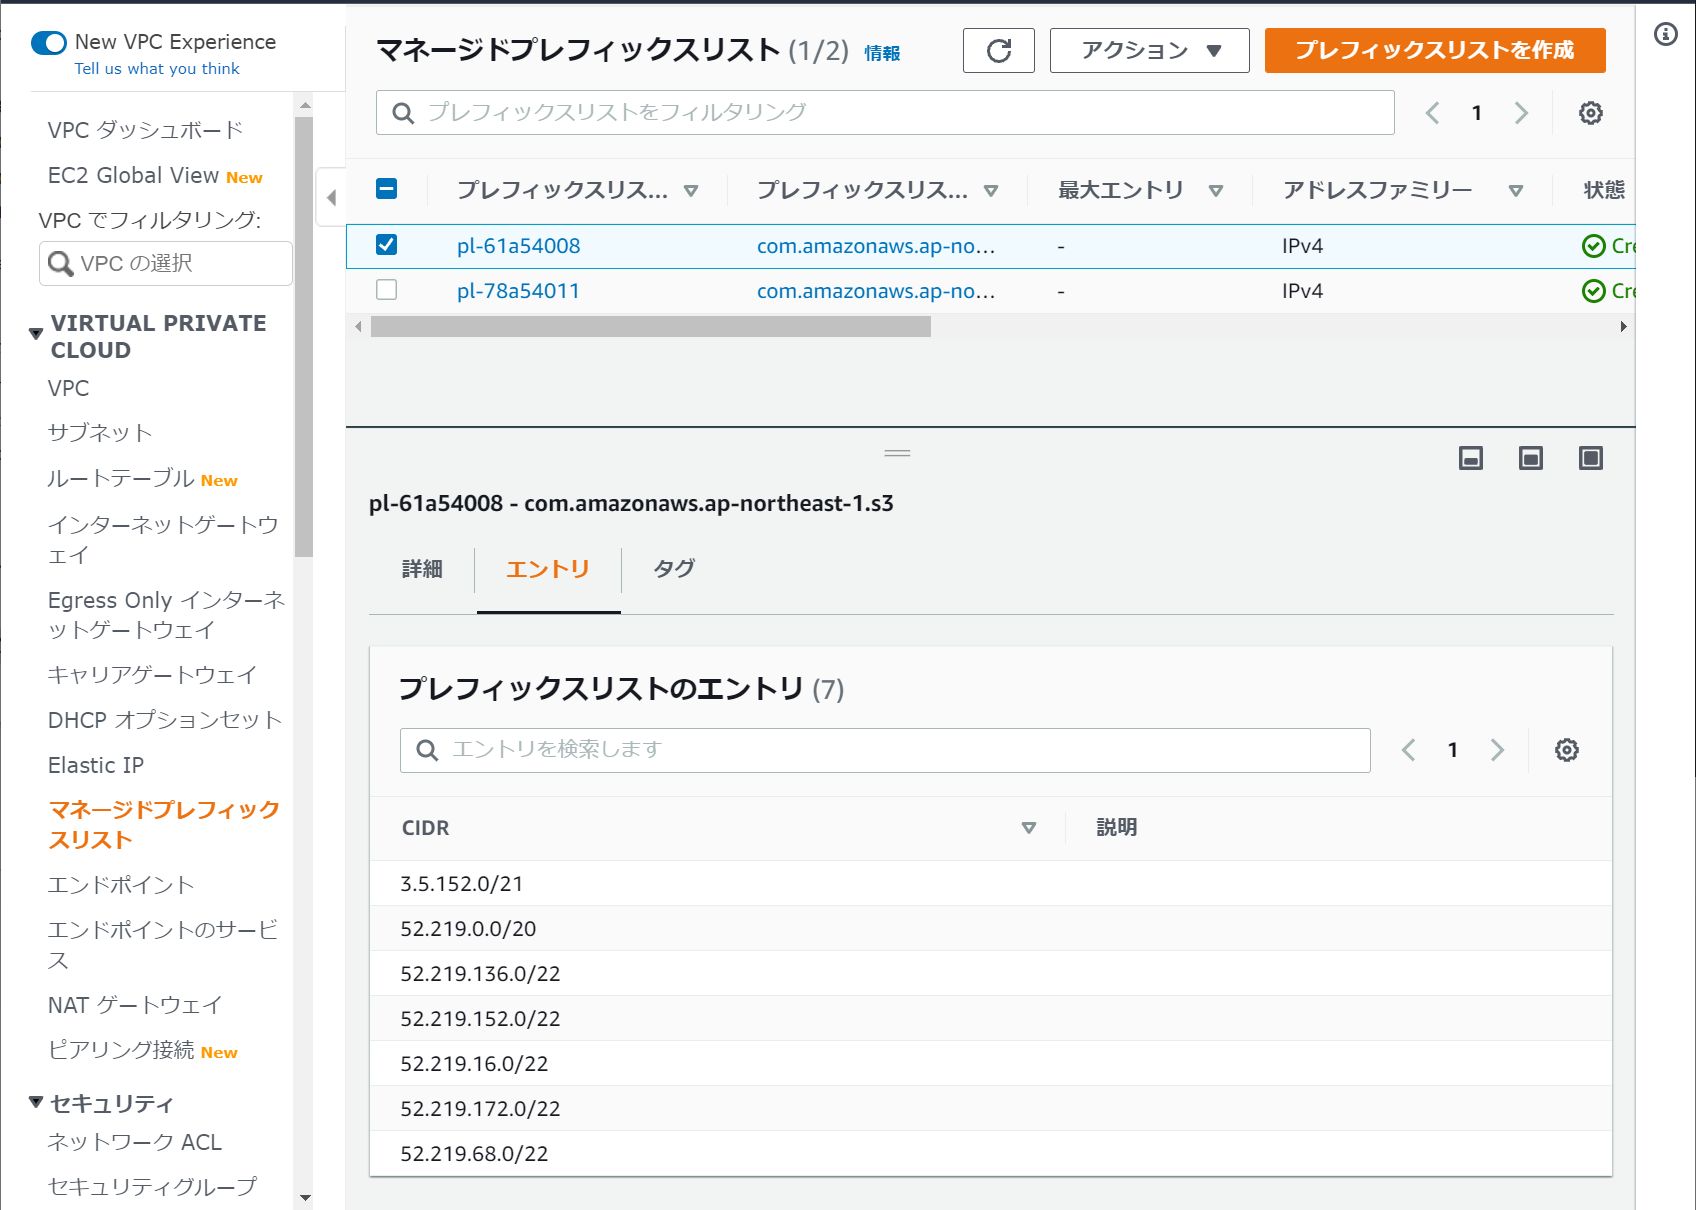Select CIDR entry 52.219.136.0/22

point(990,974)
